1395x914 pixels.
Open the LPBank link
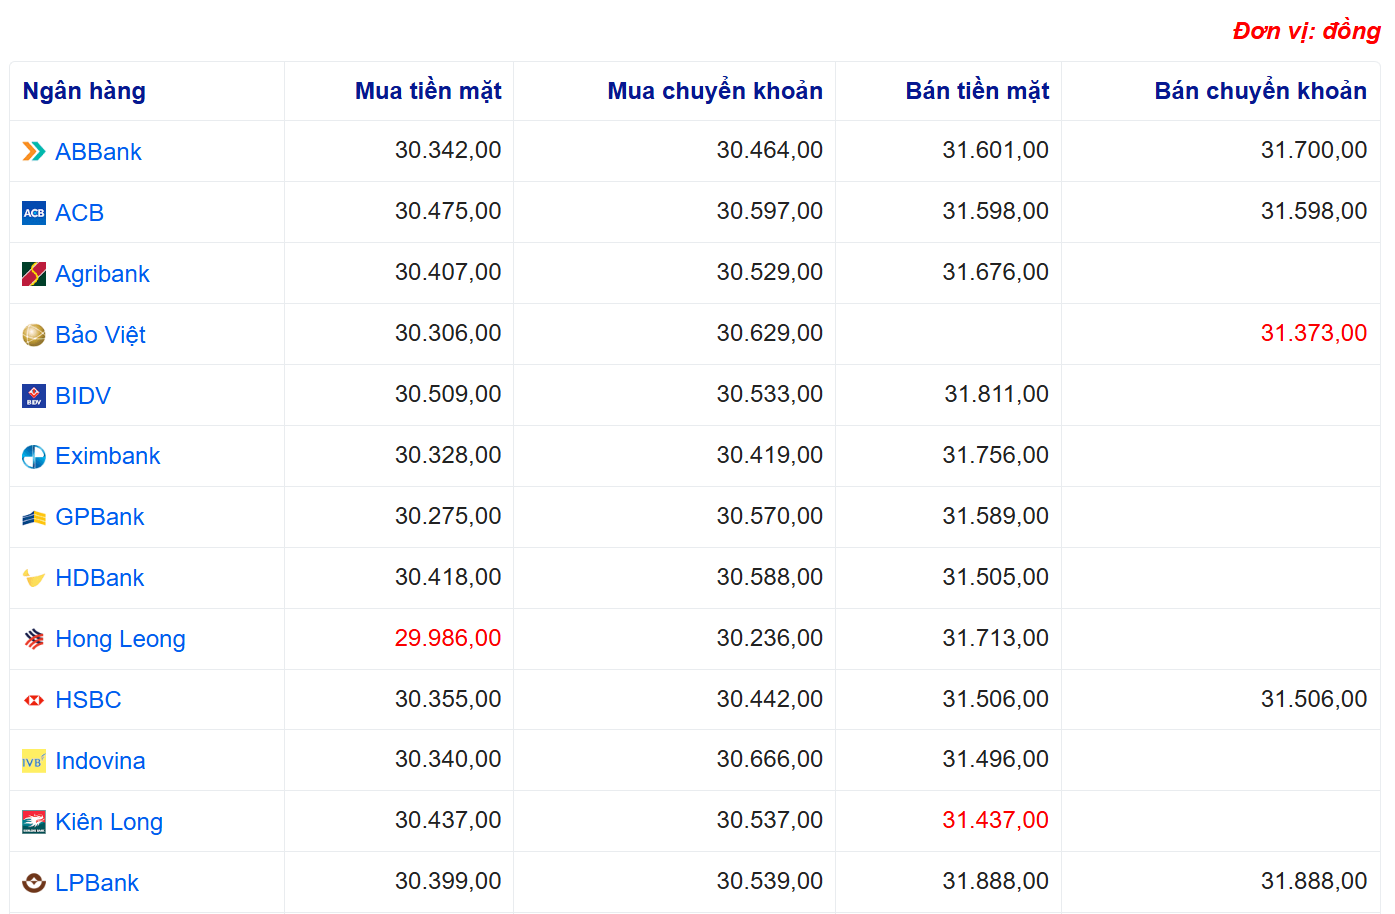[x=97, y=883]
